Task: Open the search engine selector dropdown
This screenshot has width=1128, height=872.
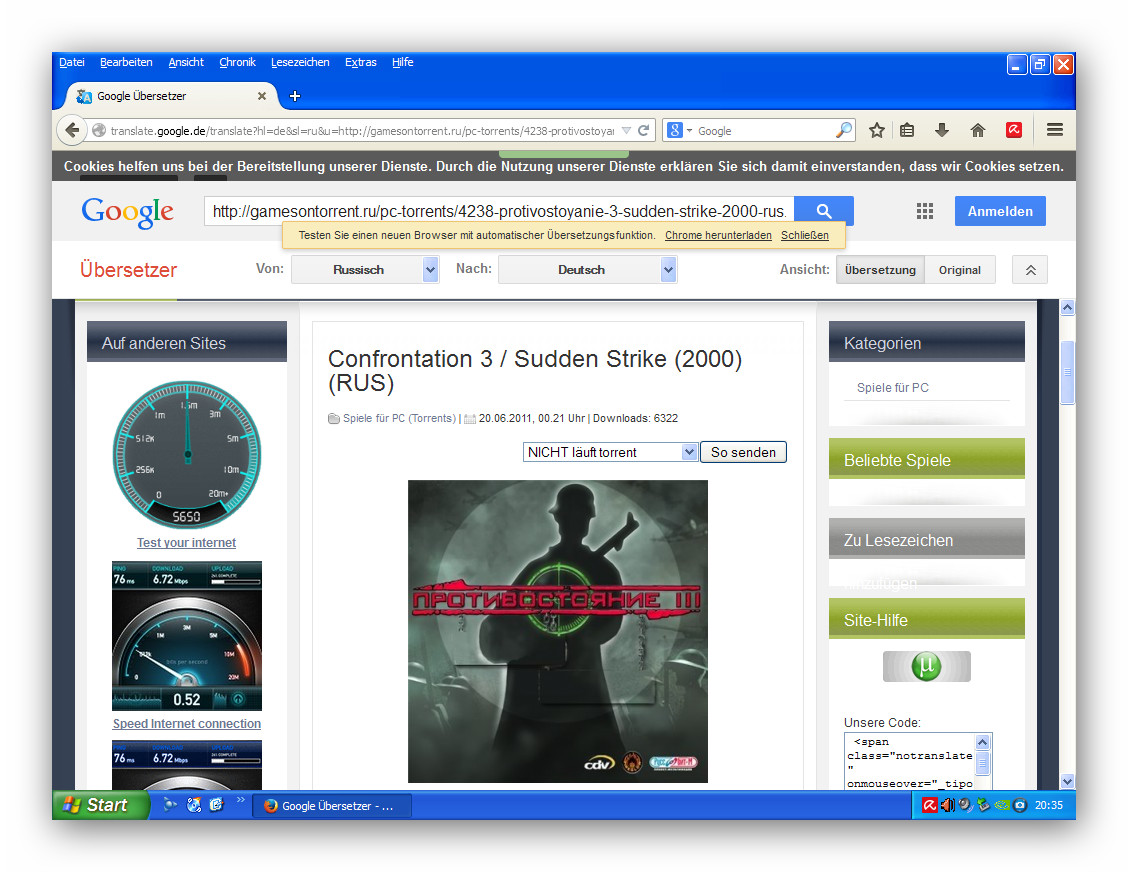Action: [679, 130]
